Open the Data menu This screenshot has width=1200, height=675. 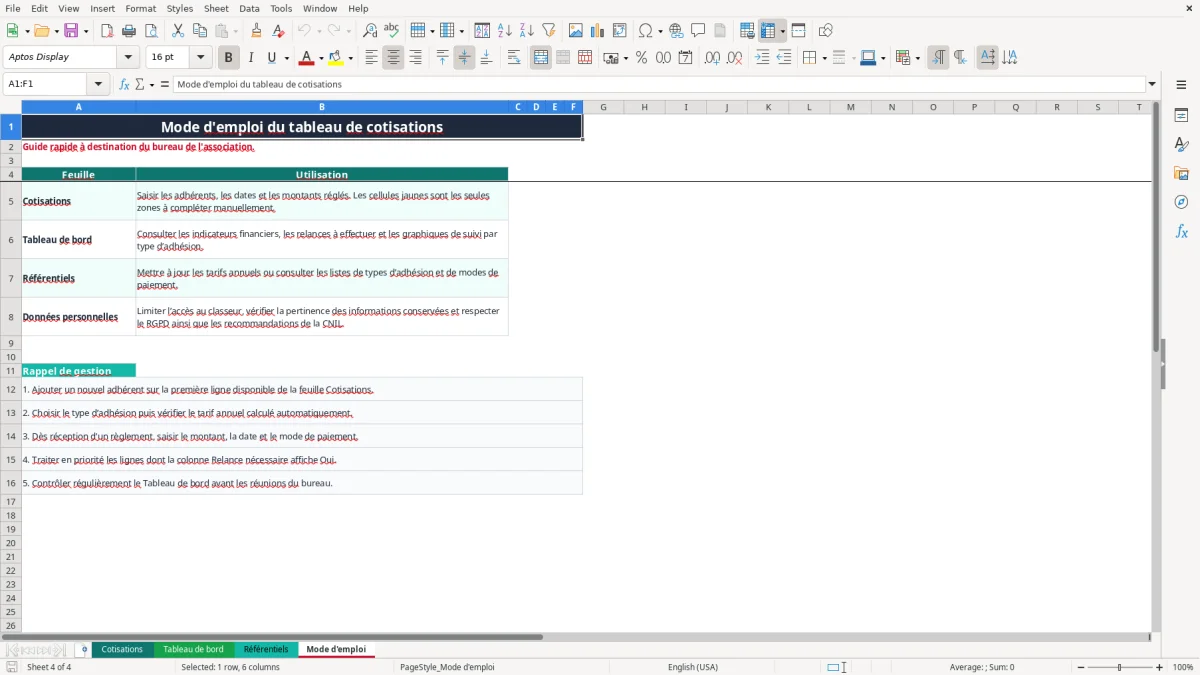pyautogui.click(x=250, y=8)
